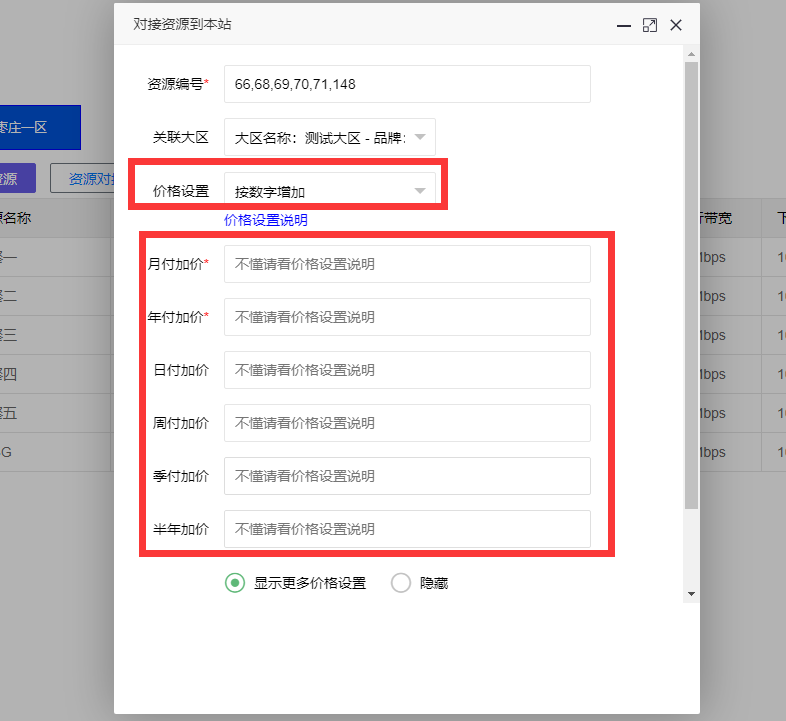
Task: Focus the 月付加价 input field
Action: pyautogui.click(x=407, y=264)
